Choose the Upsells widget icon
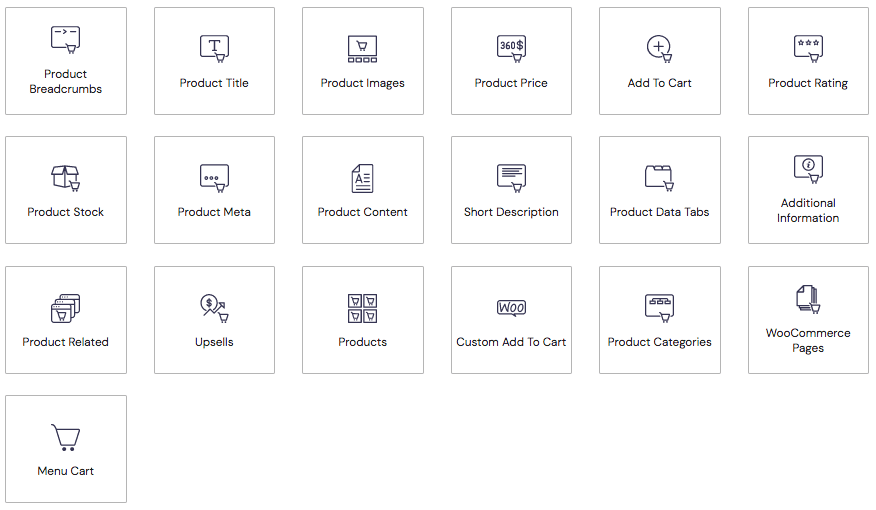 coord(214,308)
